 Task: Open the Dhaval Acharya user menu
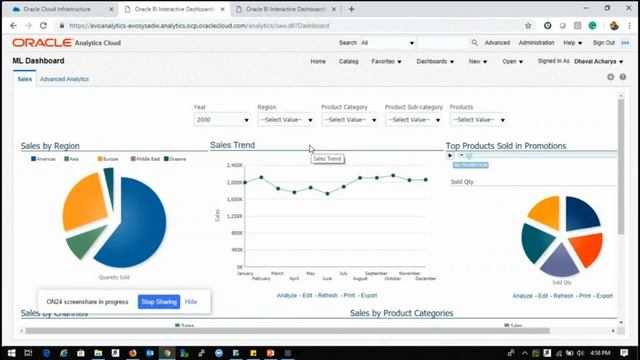point(599,62)
